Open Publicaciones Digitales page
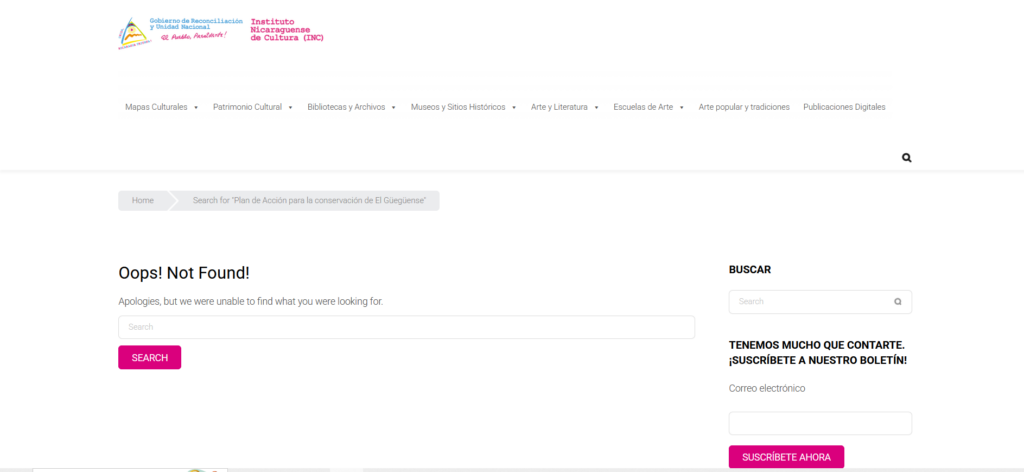The height and width of the screenshot is (472, 1024). click(x=844, y=107)
